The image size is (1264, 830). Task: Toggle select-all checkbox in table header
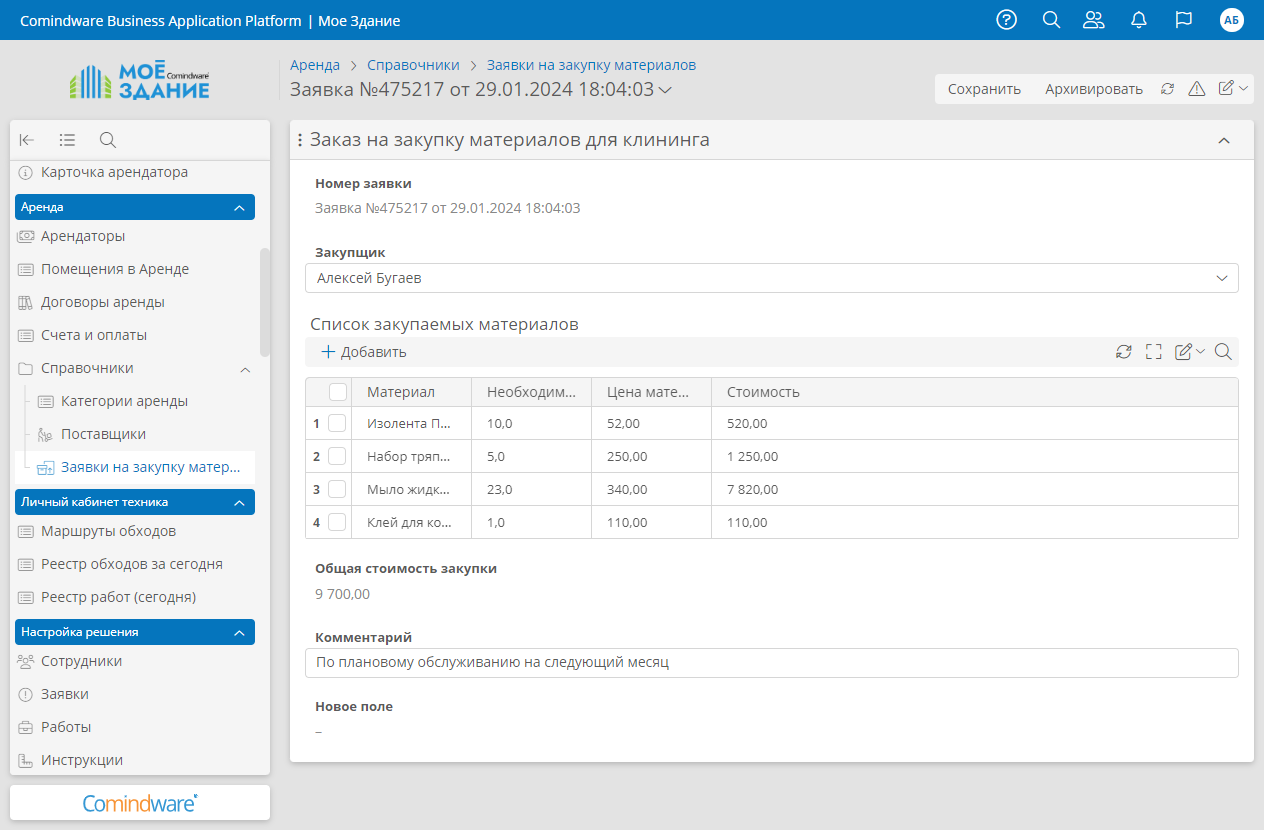pos(338,392)
